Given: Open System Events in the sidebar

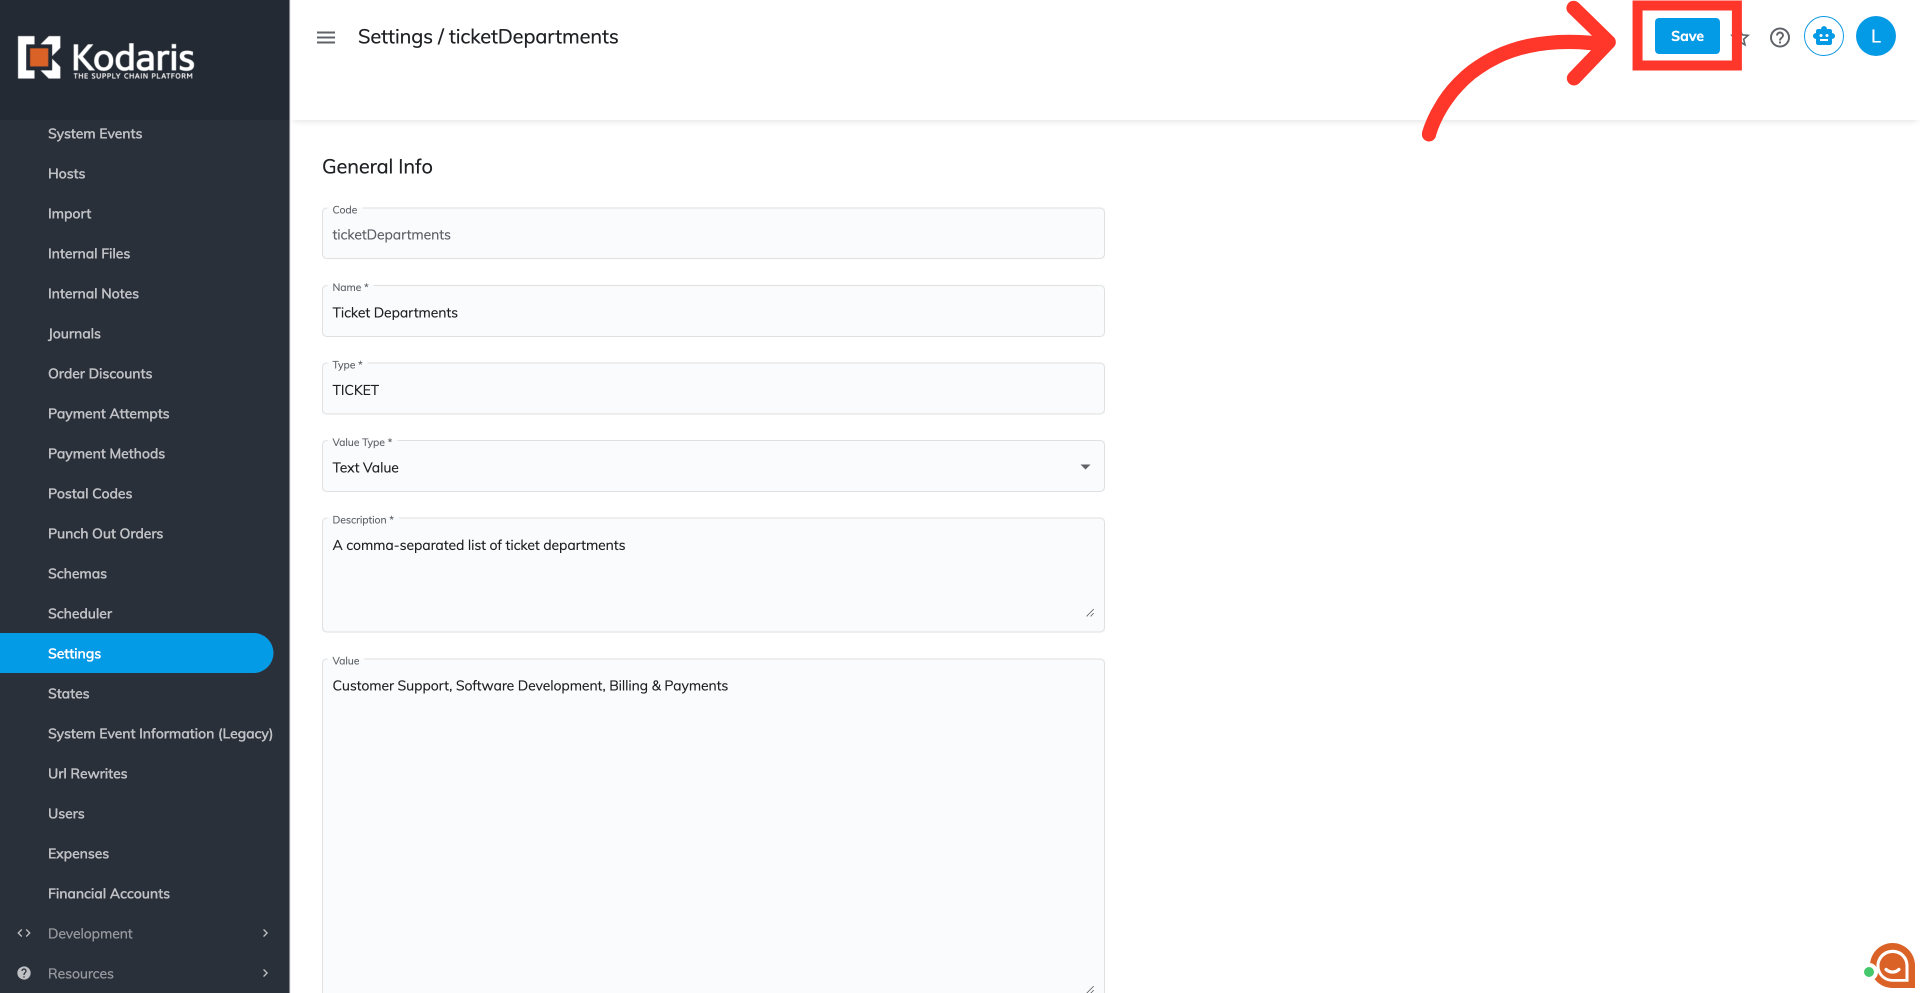Looking at the screenshot, I should (x=95, y=133).
